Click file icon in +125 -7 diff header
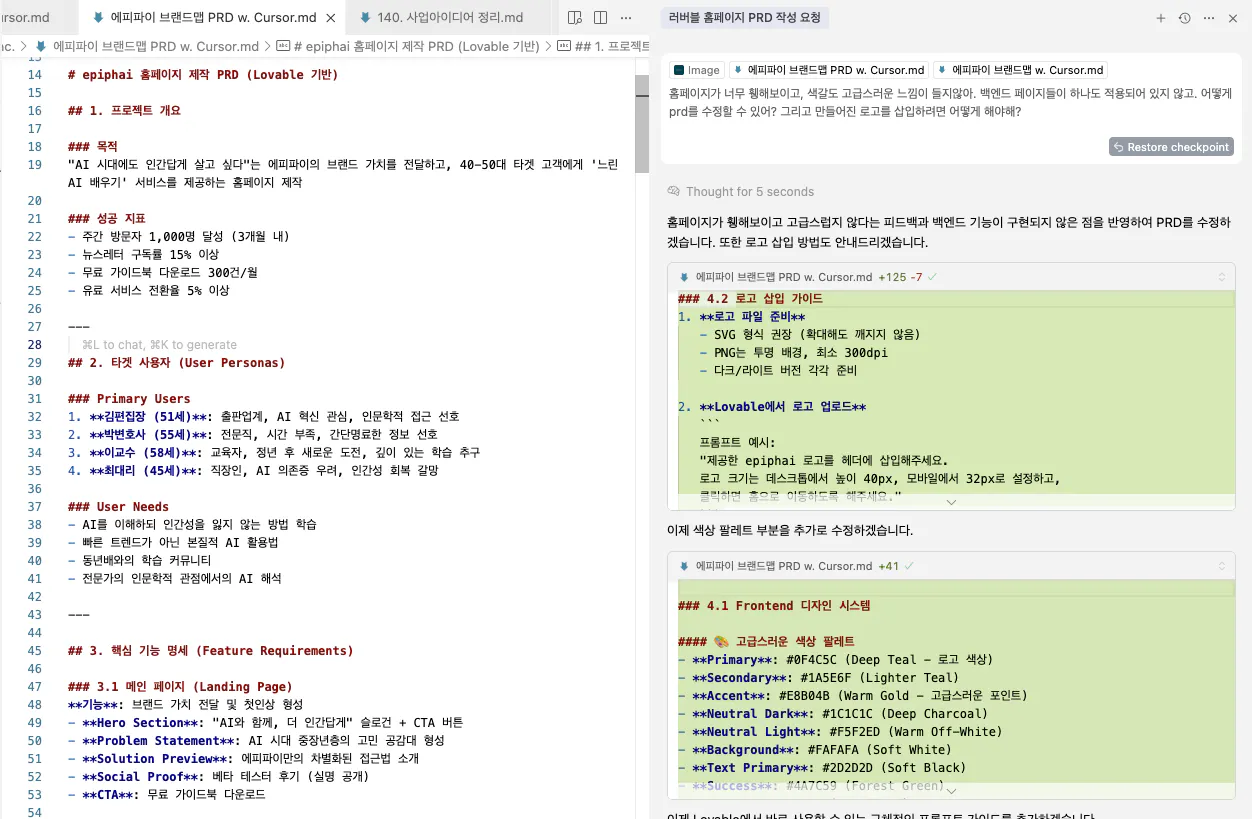This screenshot has height=819, width=1252. [x=684, y=277]
